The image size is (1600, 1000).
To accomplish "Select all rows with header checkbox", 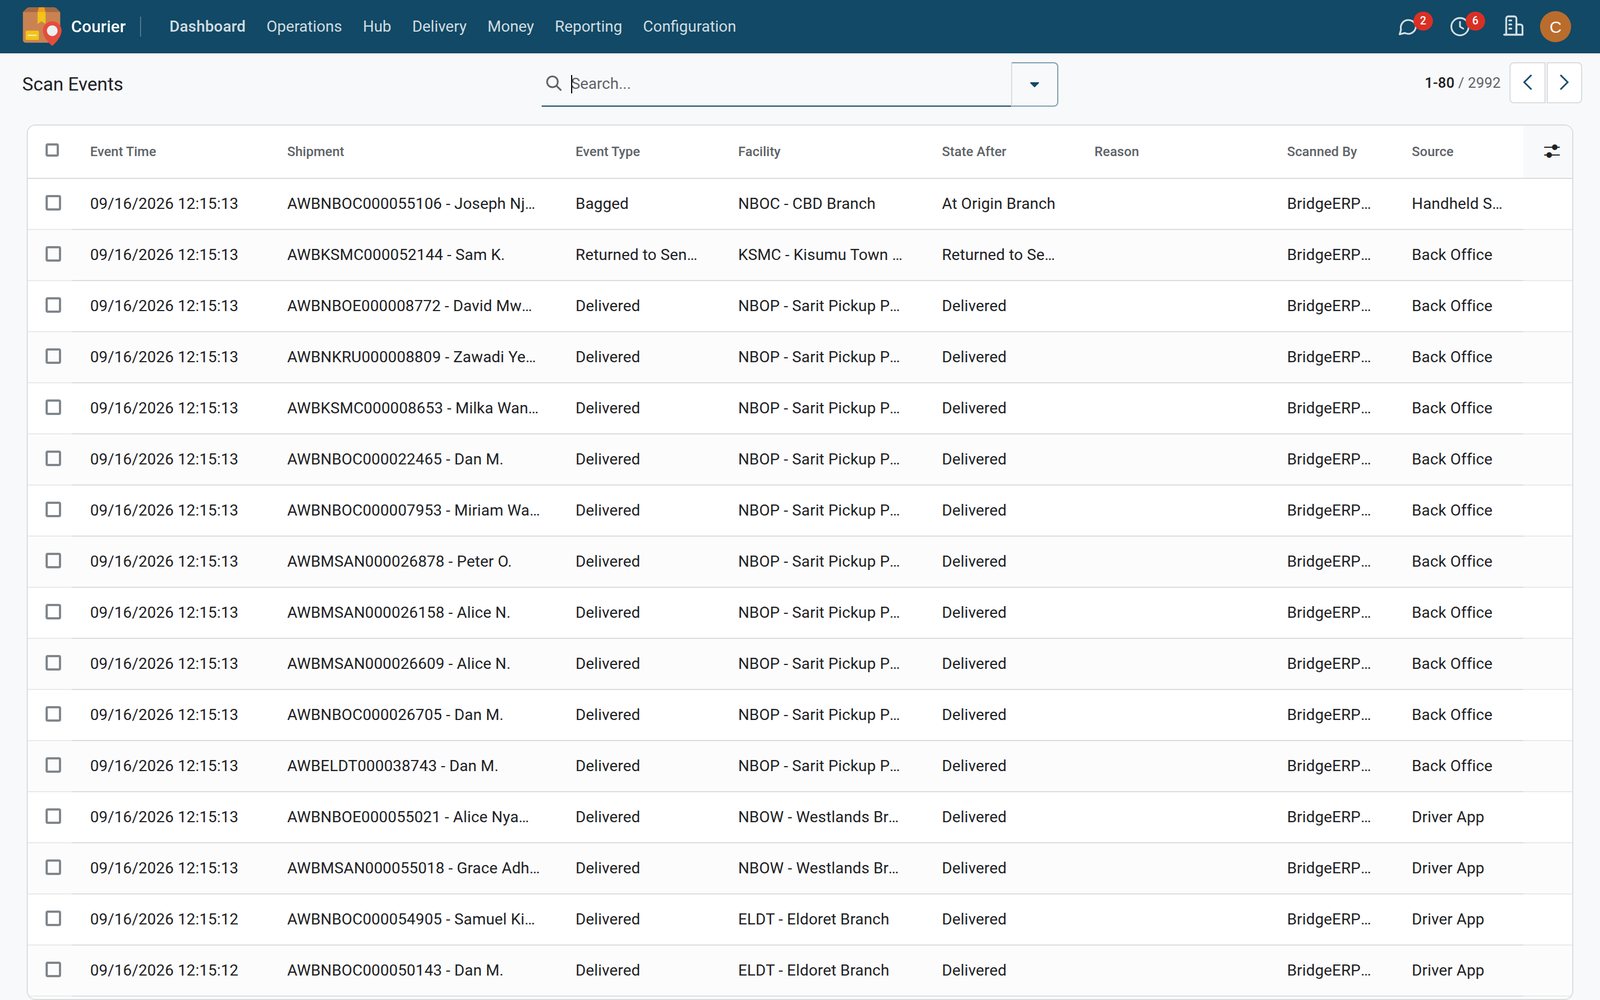I will point(53,150).
